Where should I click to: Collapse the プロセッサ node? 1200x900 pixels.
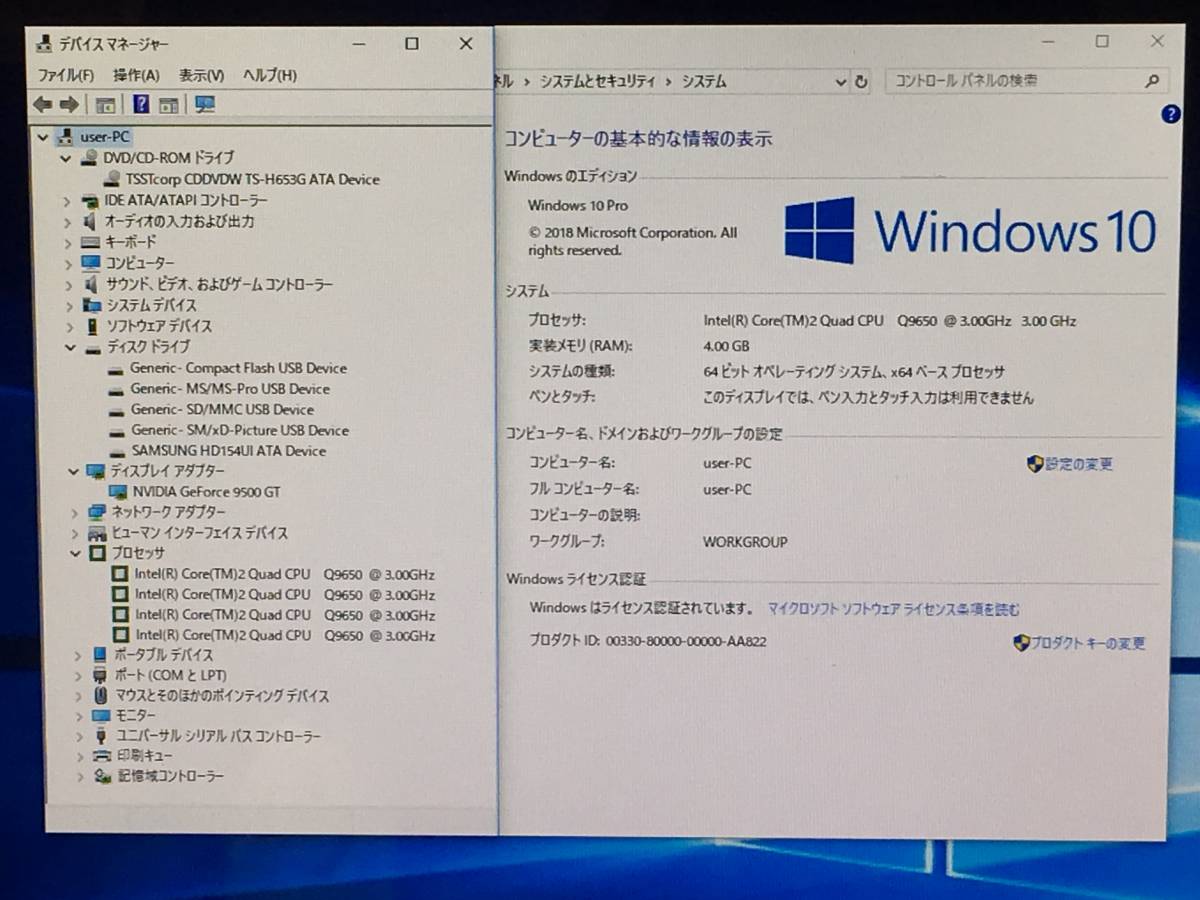pyautogui.click(x=75, y=553)
